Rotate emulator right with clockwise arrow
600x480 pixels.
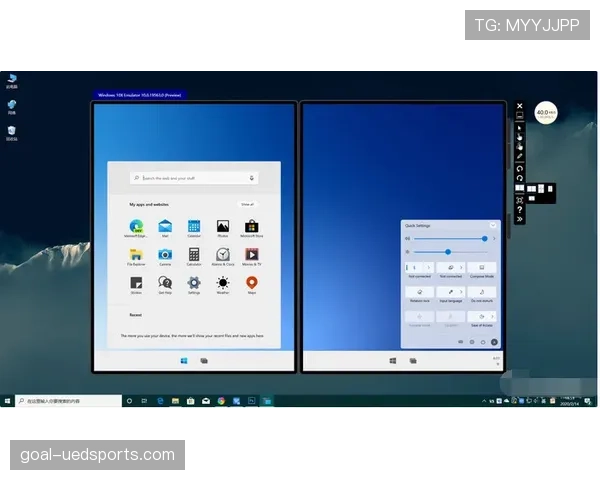[x=519, y=178]
